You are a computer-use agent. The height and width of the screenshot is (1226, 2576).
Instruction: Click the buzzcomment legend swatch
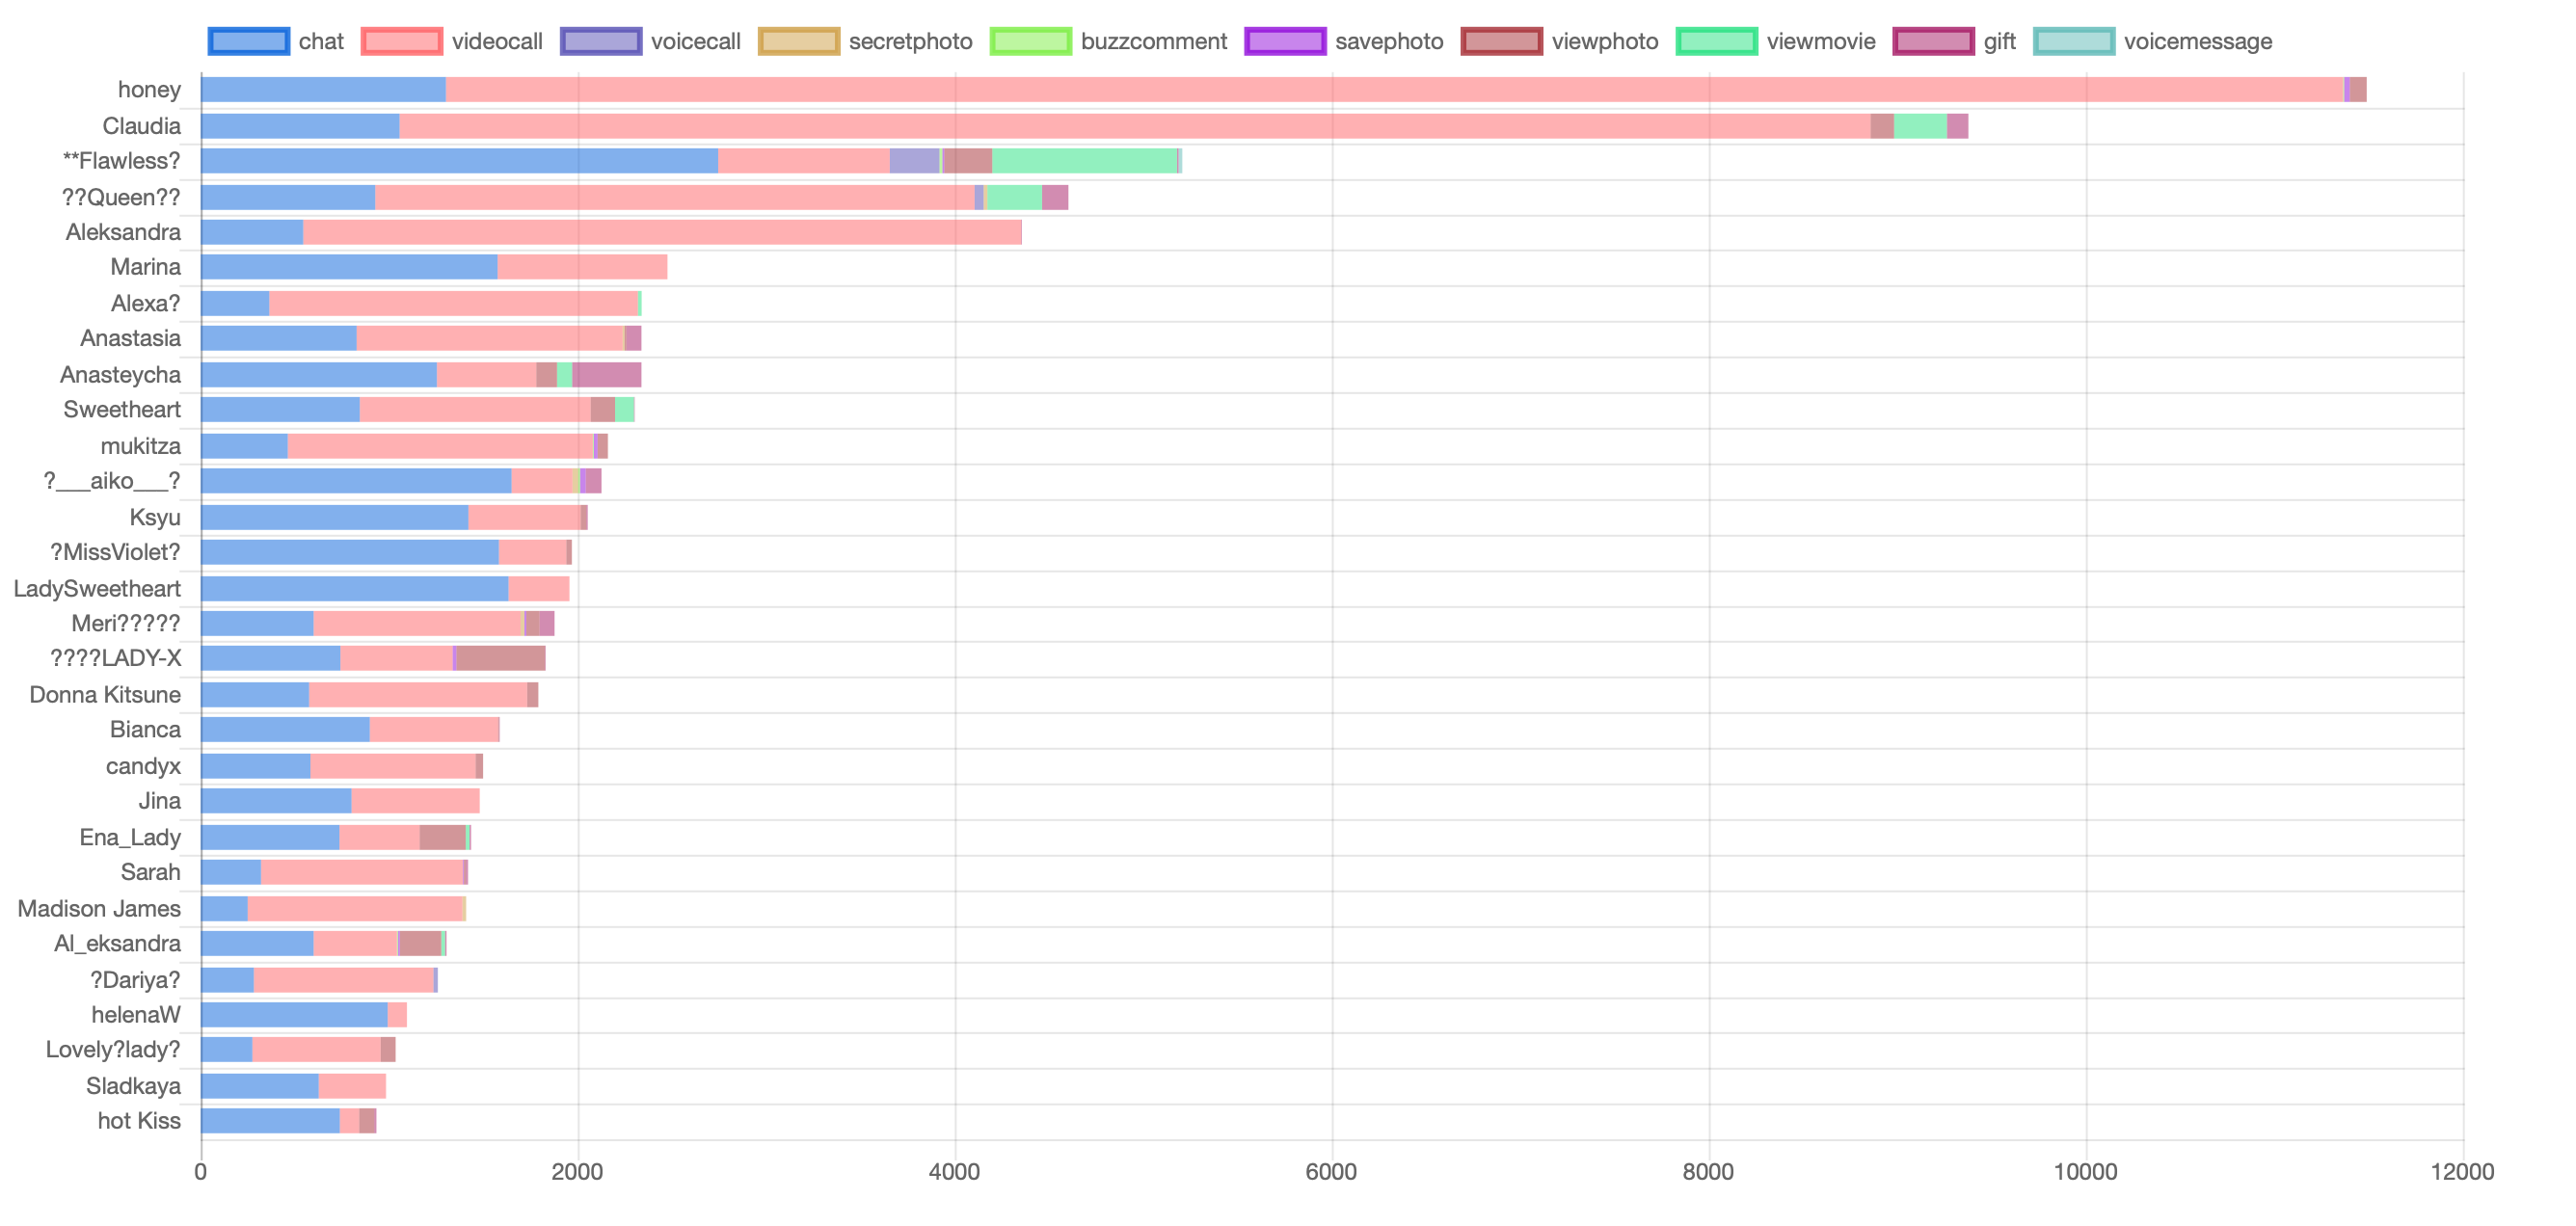pos(1031,41)
